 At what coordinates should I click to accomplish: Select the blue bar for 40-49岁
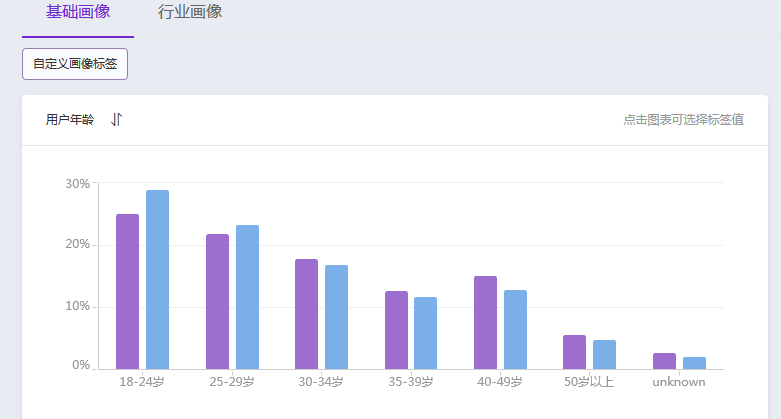[x=516, y=330]
